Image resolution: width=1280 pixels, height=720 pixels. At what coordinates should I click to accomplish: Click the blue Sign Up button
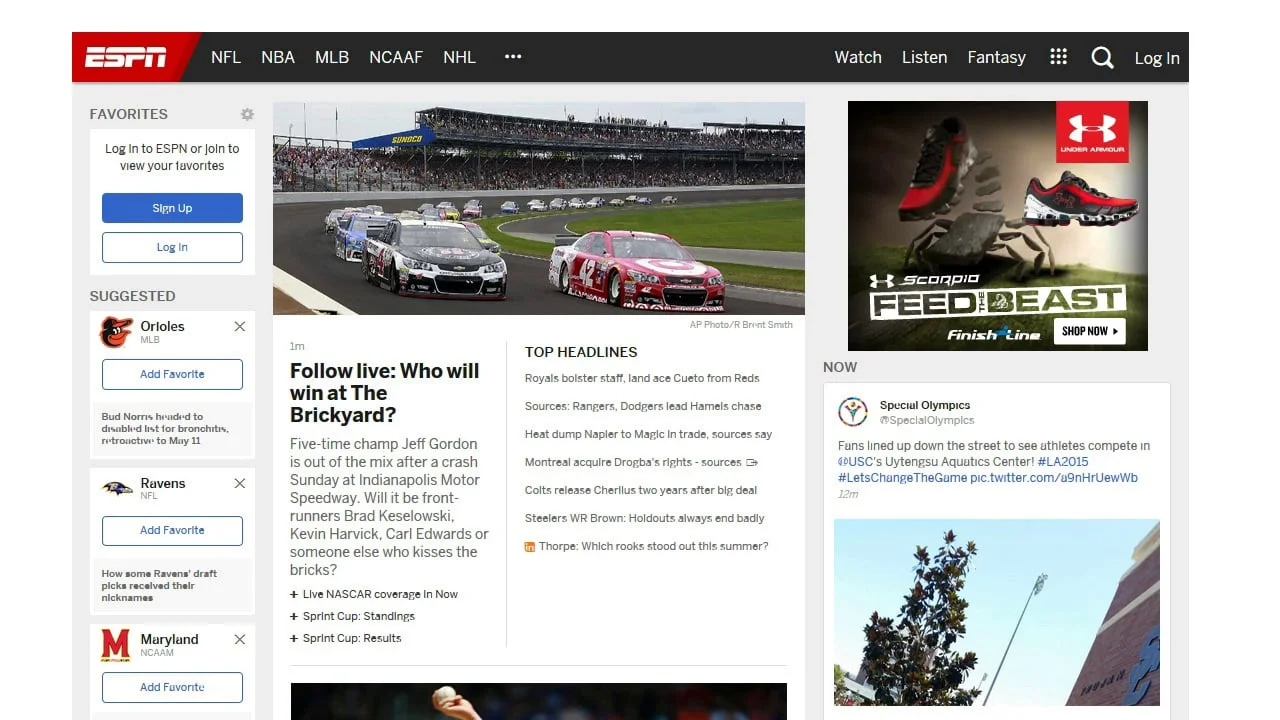[172, 208]
